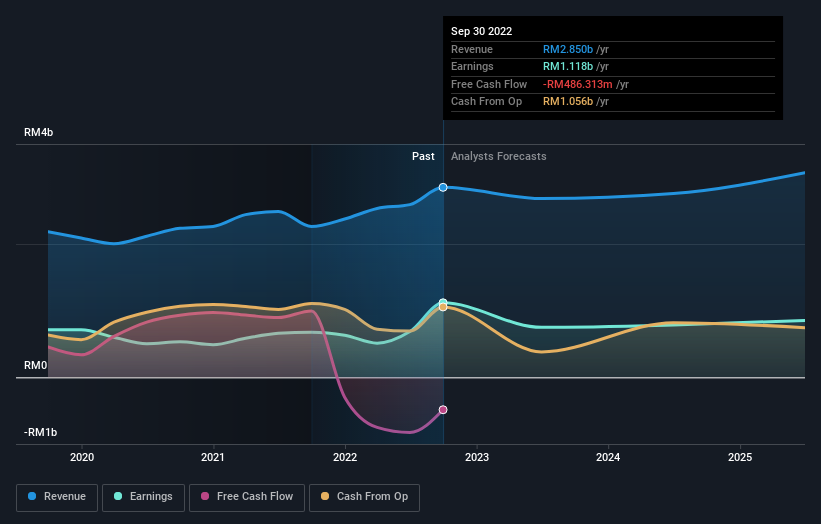Click the Cash From Op label in tooltip
This screenshot has width=821, height=524.
pyautogui.click(x=486, y=102)
